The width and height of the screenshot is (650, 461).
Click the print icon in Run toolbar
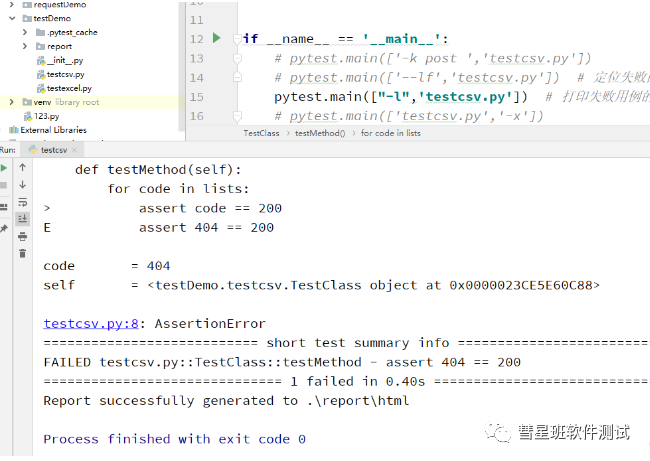[22, 235]
